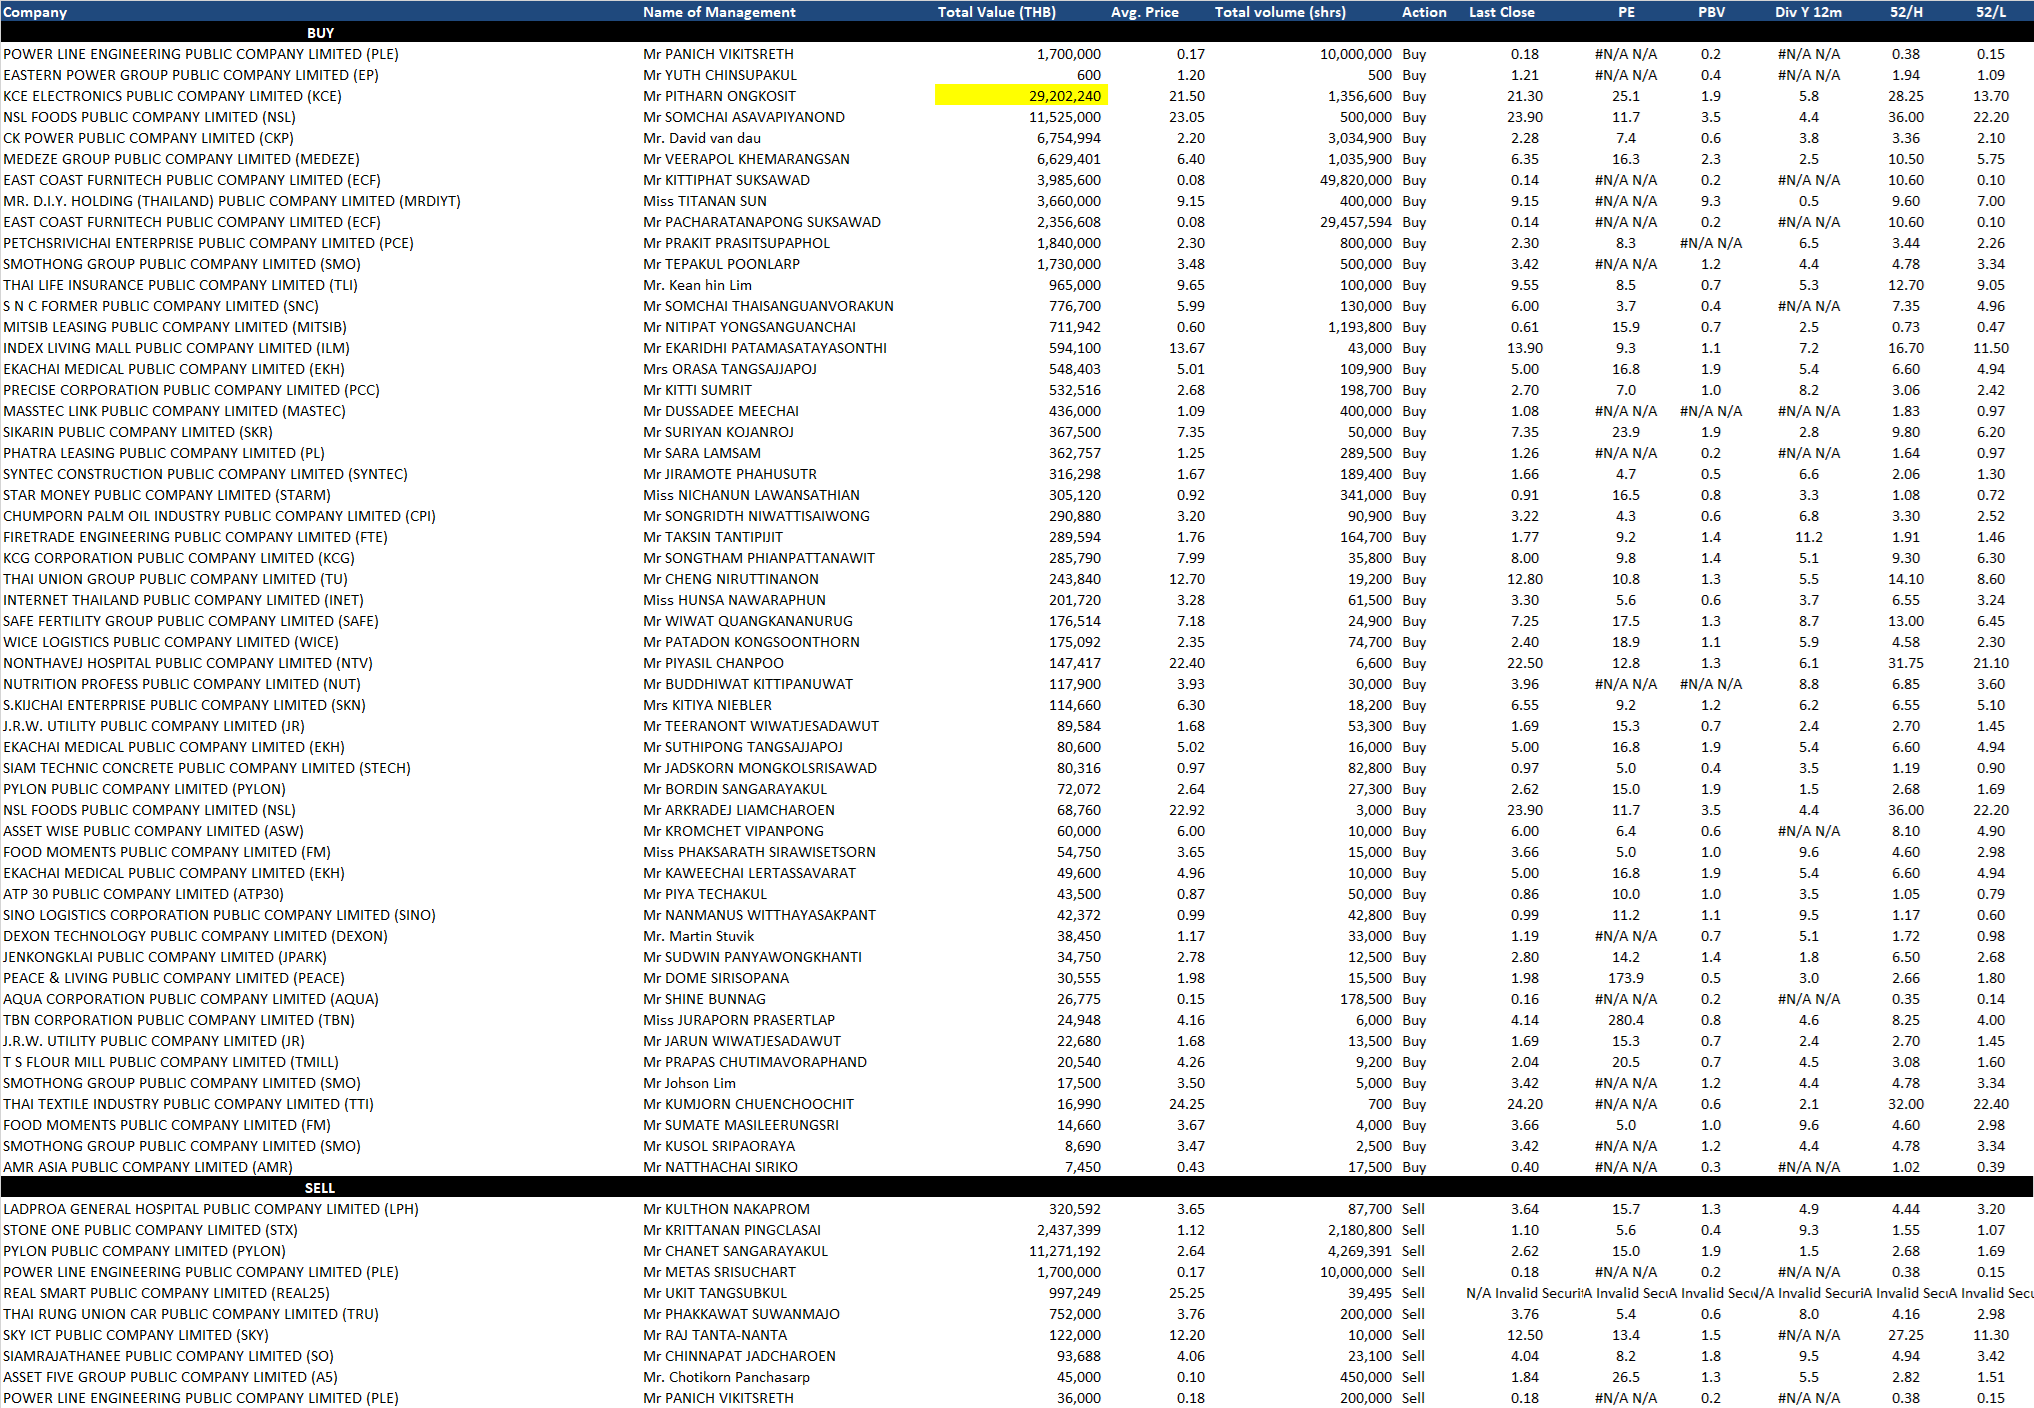
Task: Select the Mr. Martin Stuvik cell
Action: pos(698,936)
